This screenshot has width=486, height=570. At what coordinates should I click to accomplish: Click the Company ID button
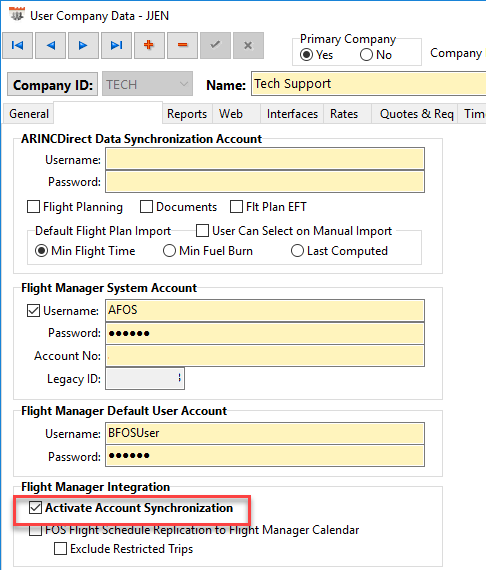(53, 85)
